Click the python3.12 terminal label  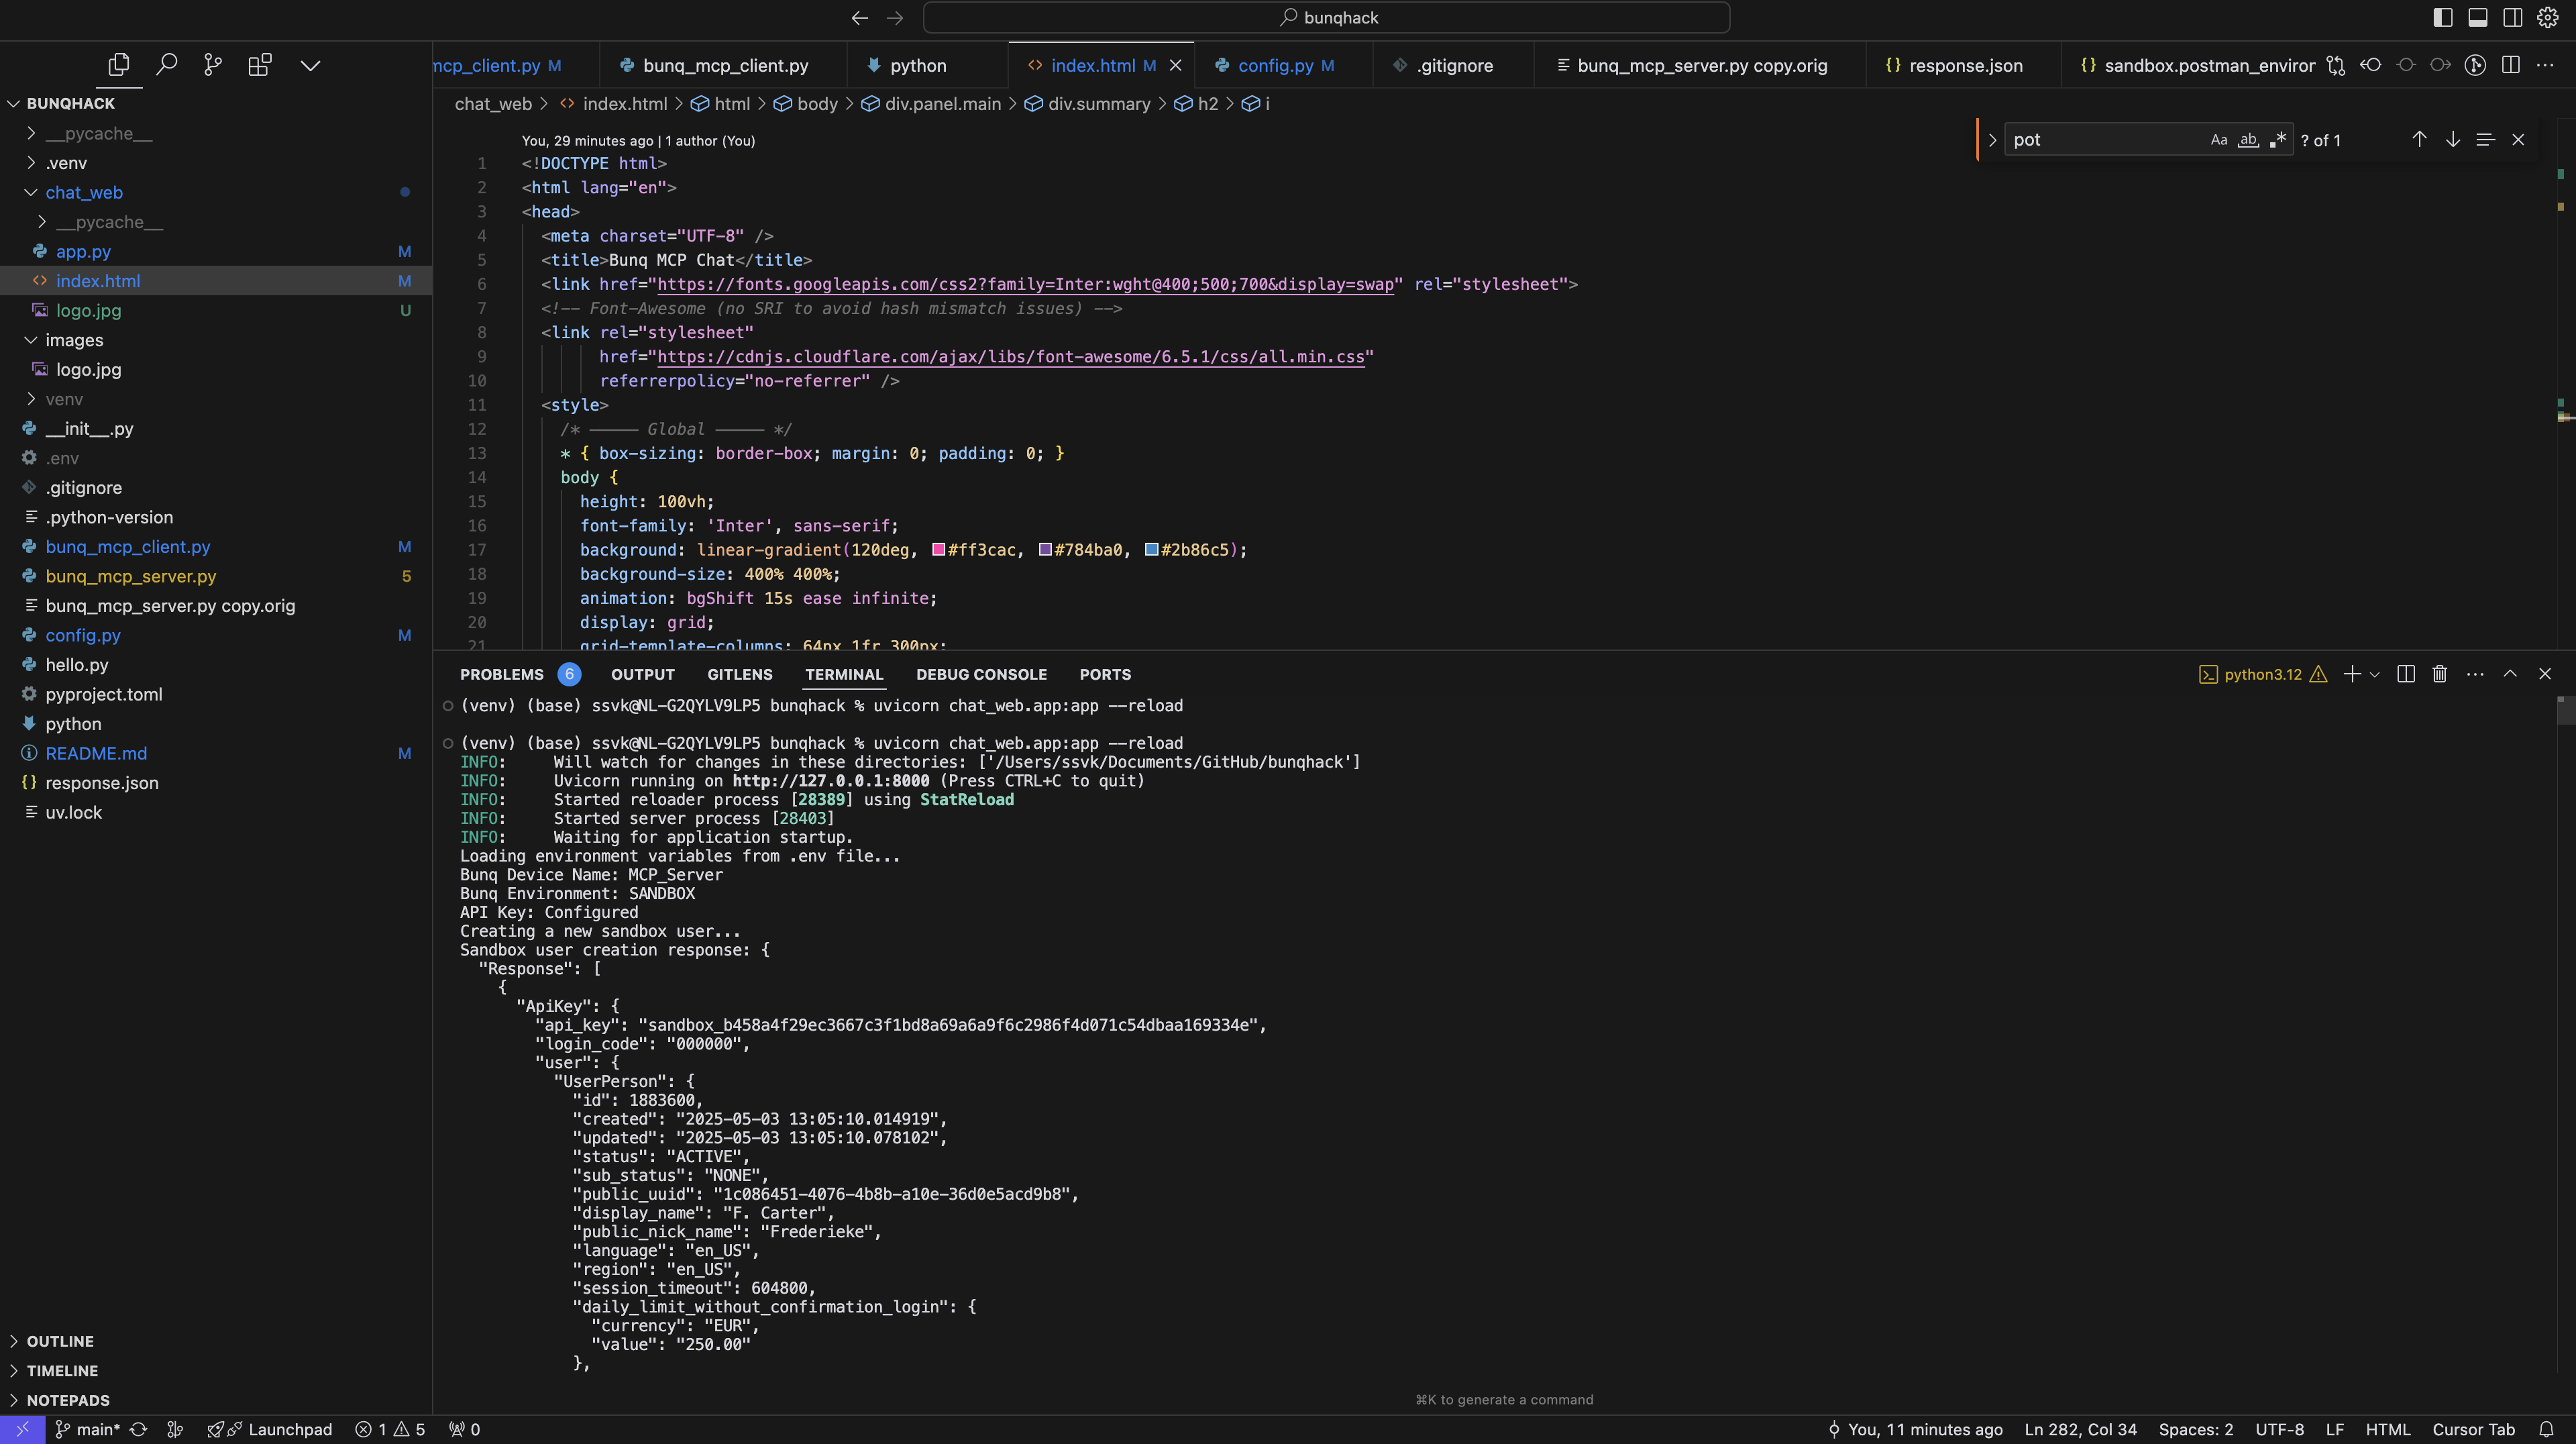(2263, 674)
